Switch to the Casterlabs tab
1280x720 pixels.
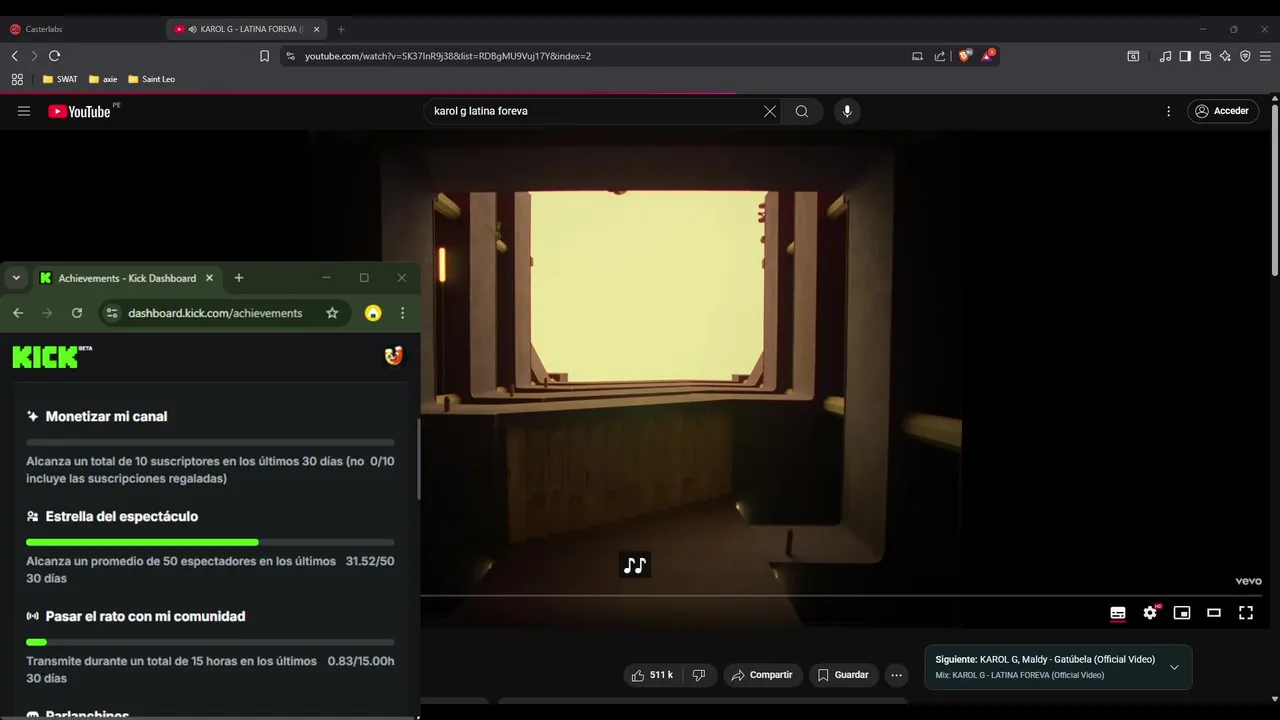(x=80, y=29)
